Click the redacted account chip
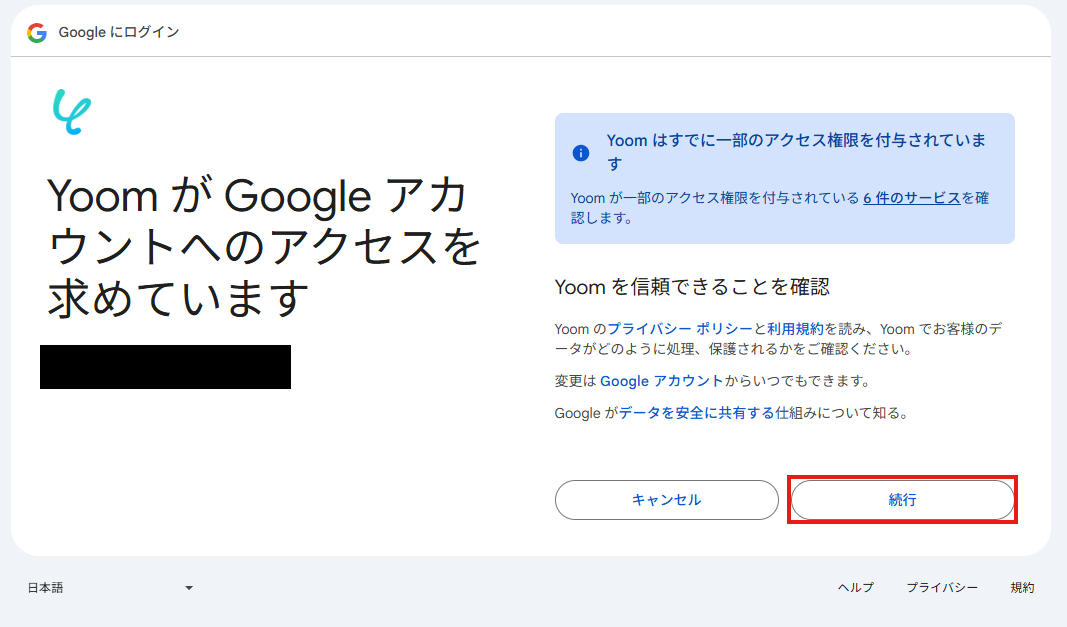1067x627 pixels. pyautogui.click(x=165, y=367)
